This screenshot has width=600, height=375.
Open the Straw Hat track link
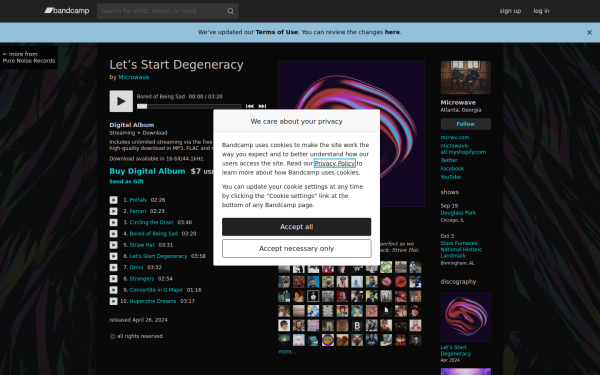pos(142,245)
